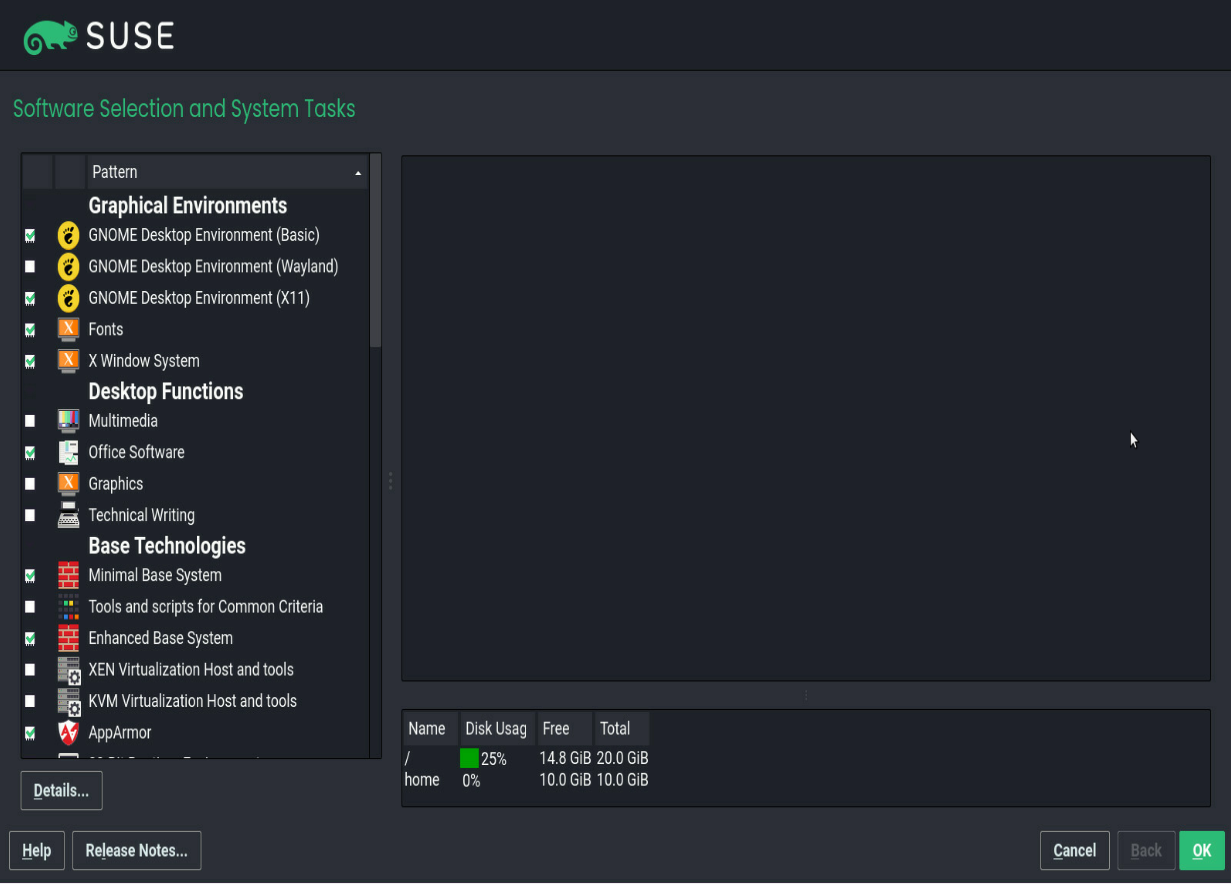This screenshot has height=884, width=1231.
Task: Click the Multimedia pattern icon
Action: pos(68,421)
